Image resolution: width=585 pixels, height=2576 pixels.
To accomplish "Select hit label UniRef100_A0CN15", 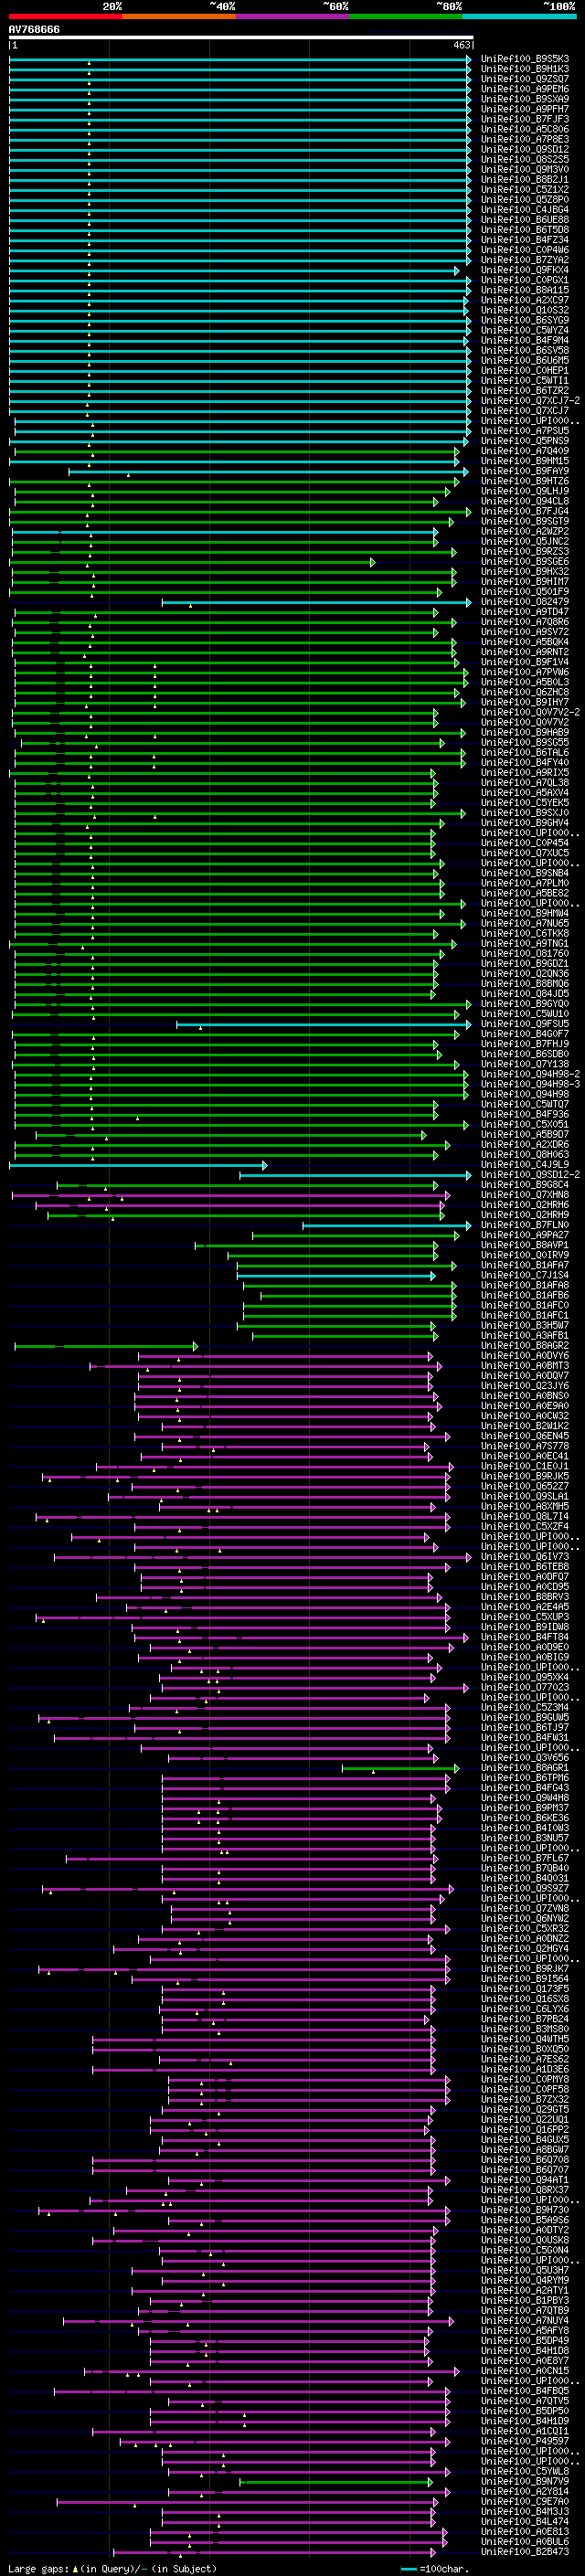I will 525,2370.
